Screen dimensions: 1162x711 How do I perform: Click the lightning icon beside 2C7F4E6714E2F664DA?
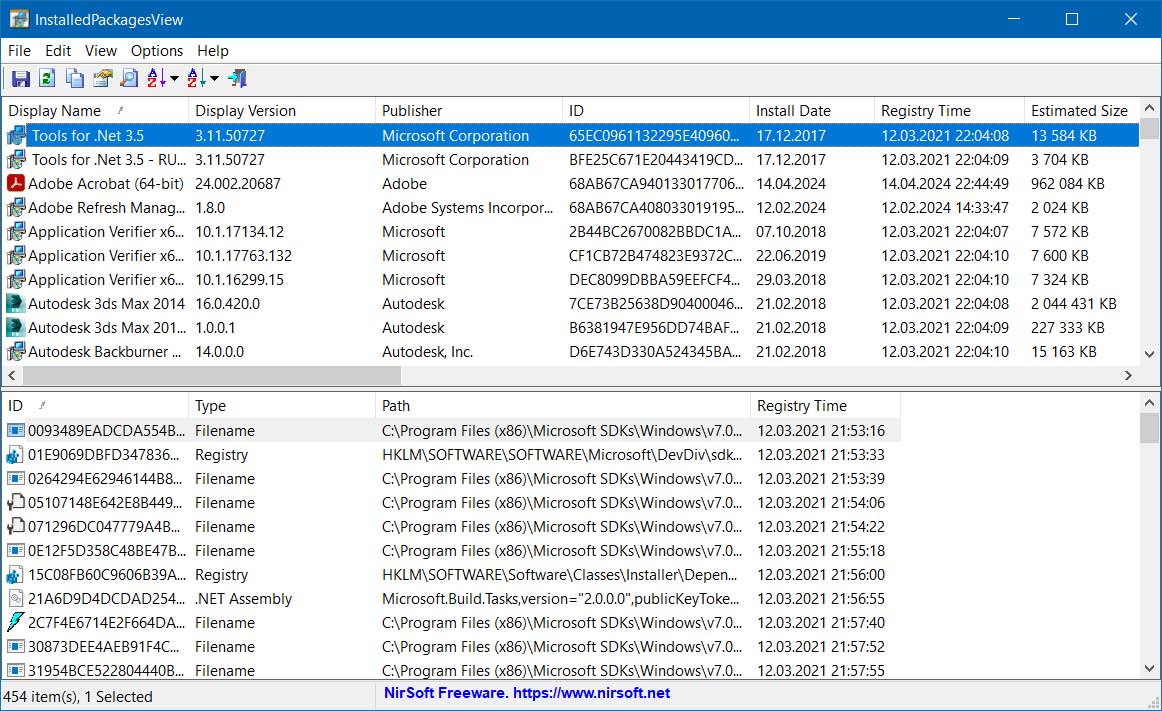[x=16, y=622]
